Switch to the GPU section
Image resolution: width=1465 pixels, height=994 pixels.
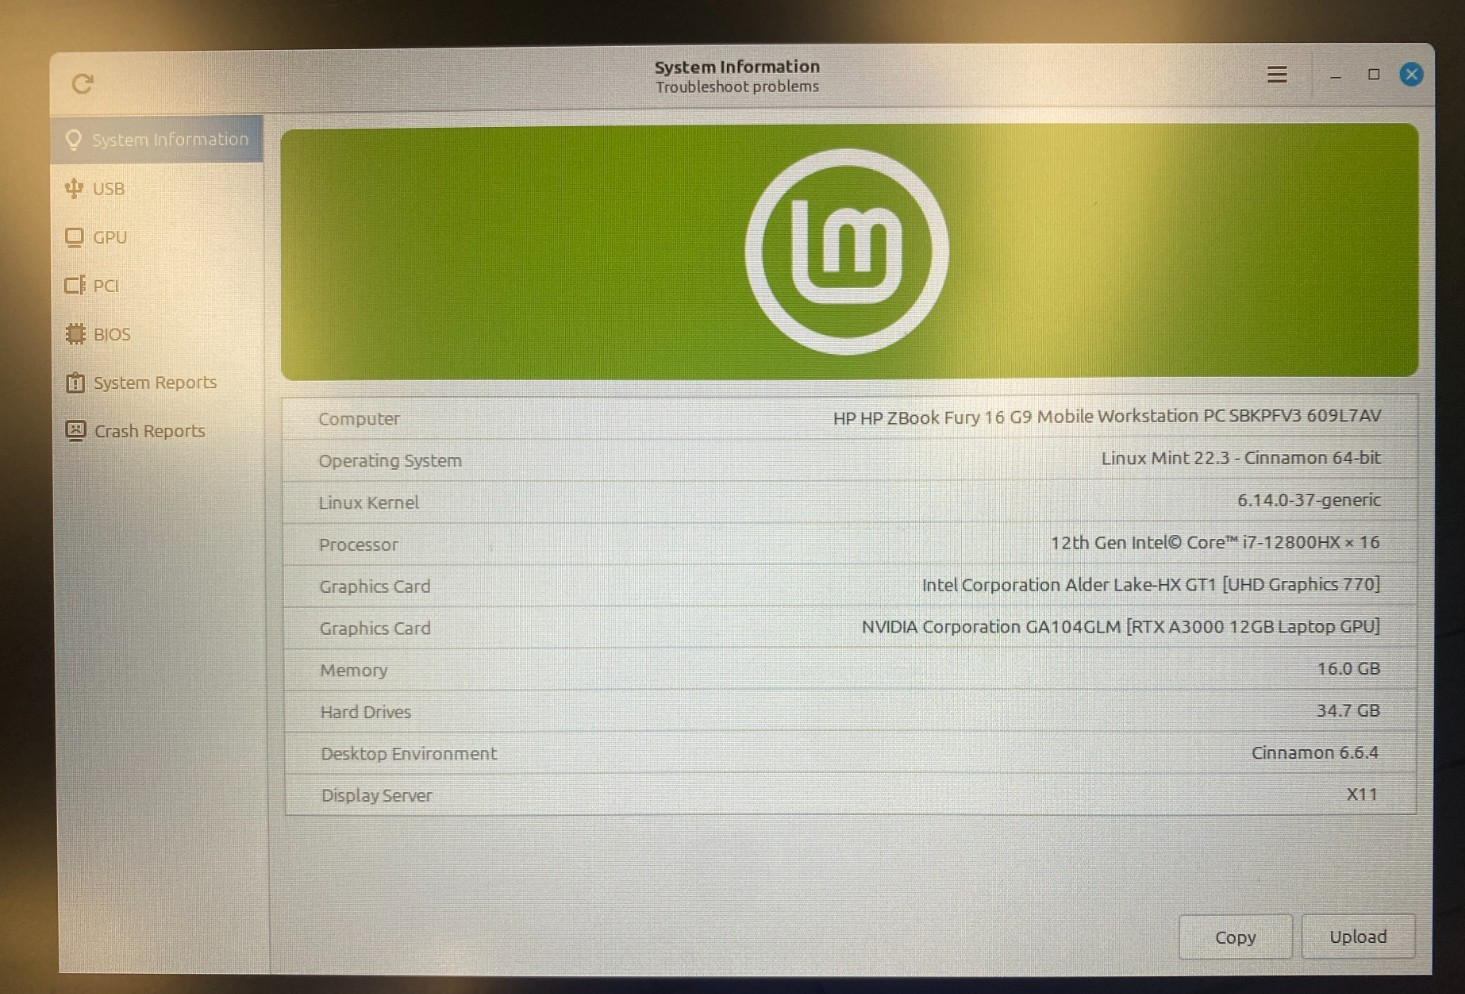[158, 237]
